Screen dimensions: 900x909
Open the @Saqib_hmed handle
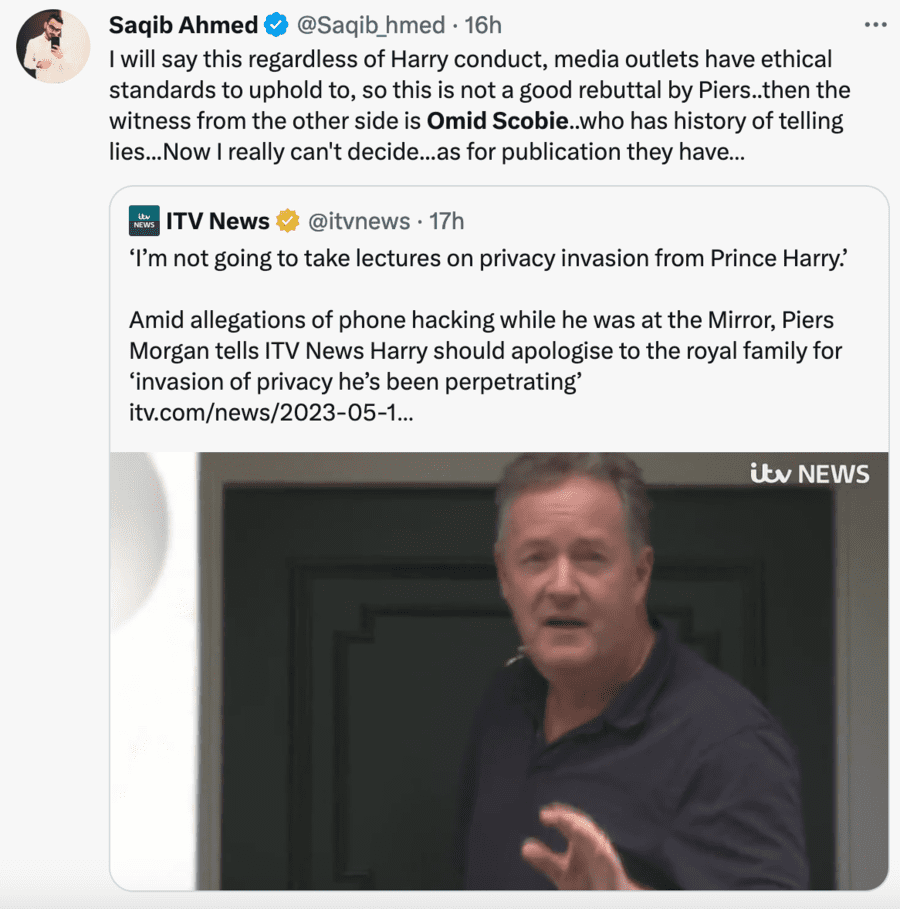[366, 24]
